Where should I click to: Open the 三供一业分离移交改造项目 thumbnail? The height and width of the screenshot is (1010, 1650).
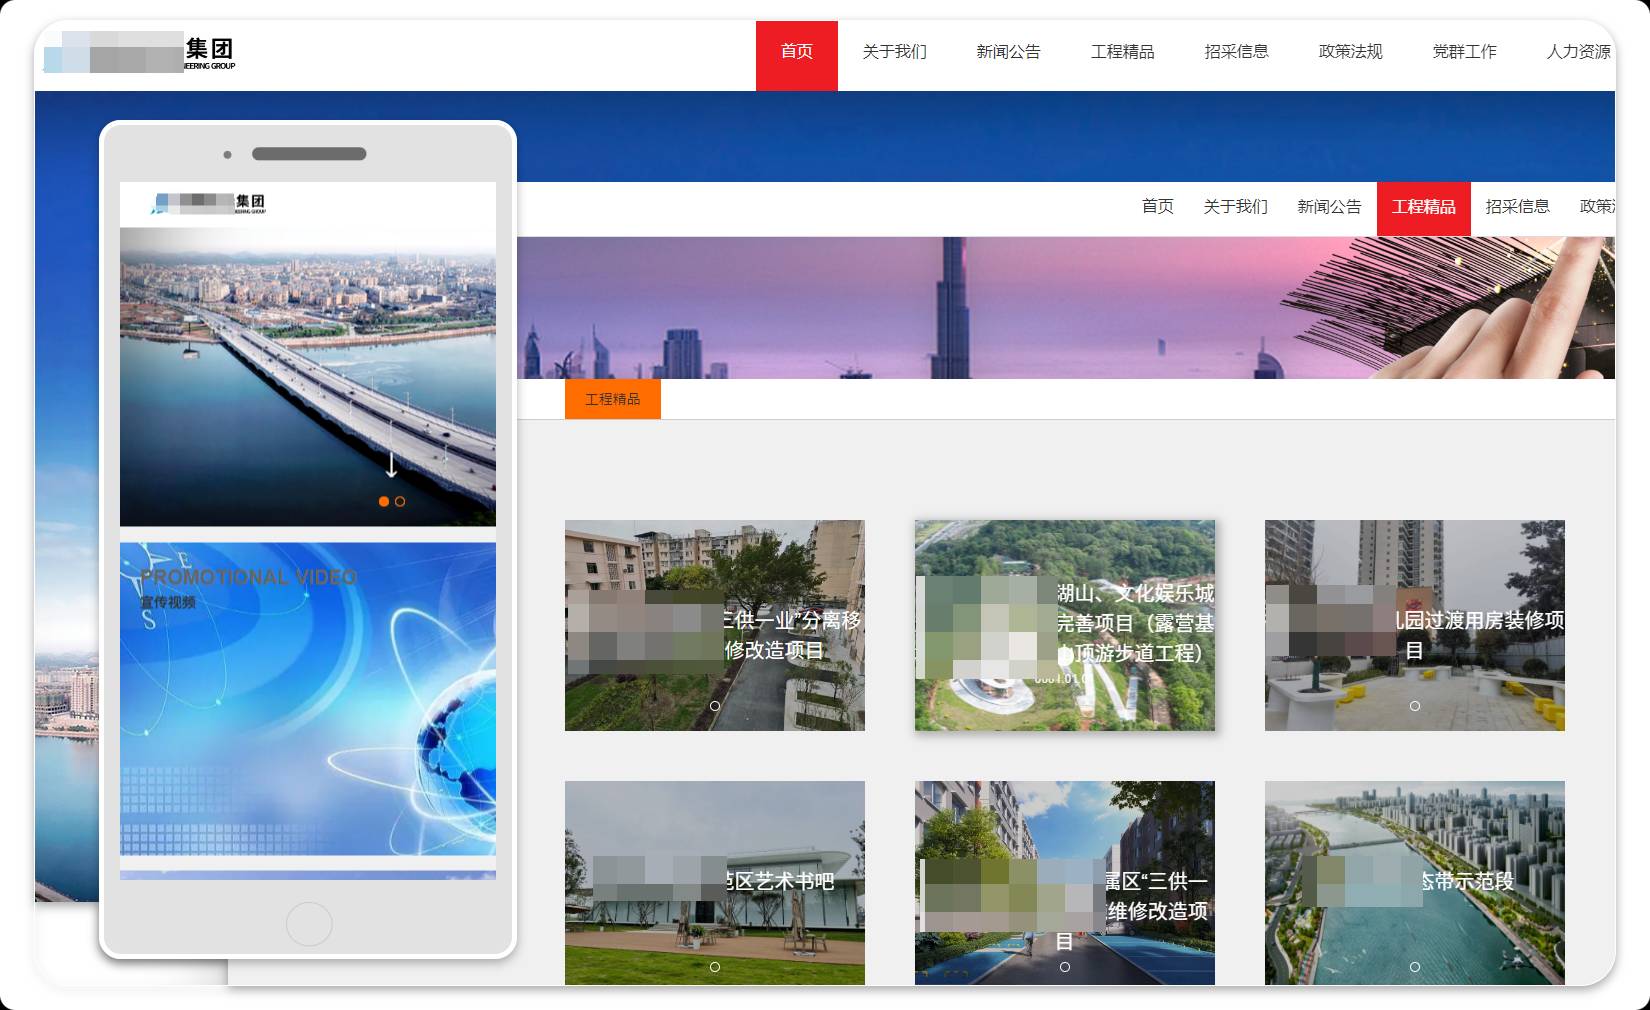[x=714, y=626]
